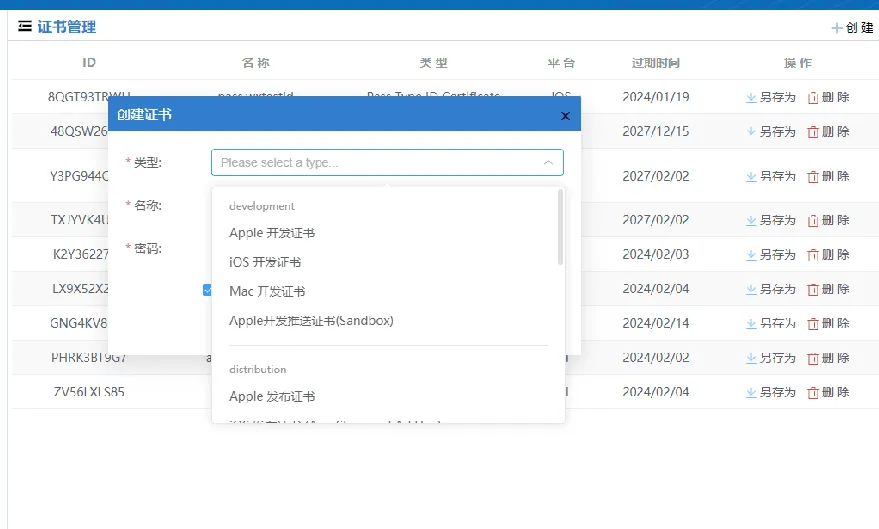This screenshot has width=879, height=529.
Task: Click the distribution group label in the dropdown
Action: click(258, 369)
